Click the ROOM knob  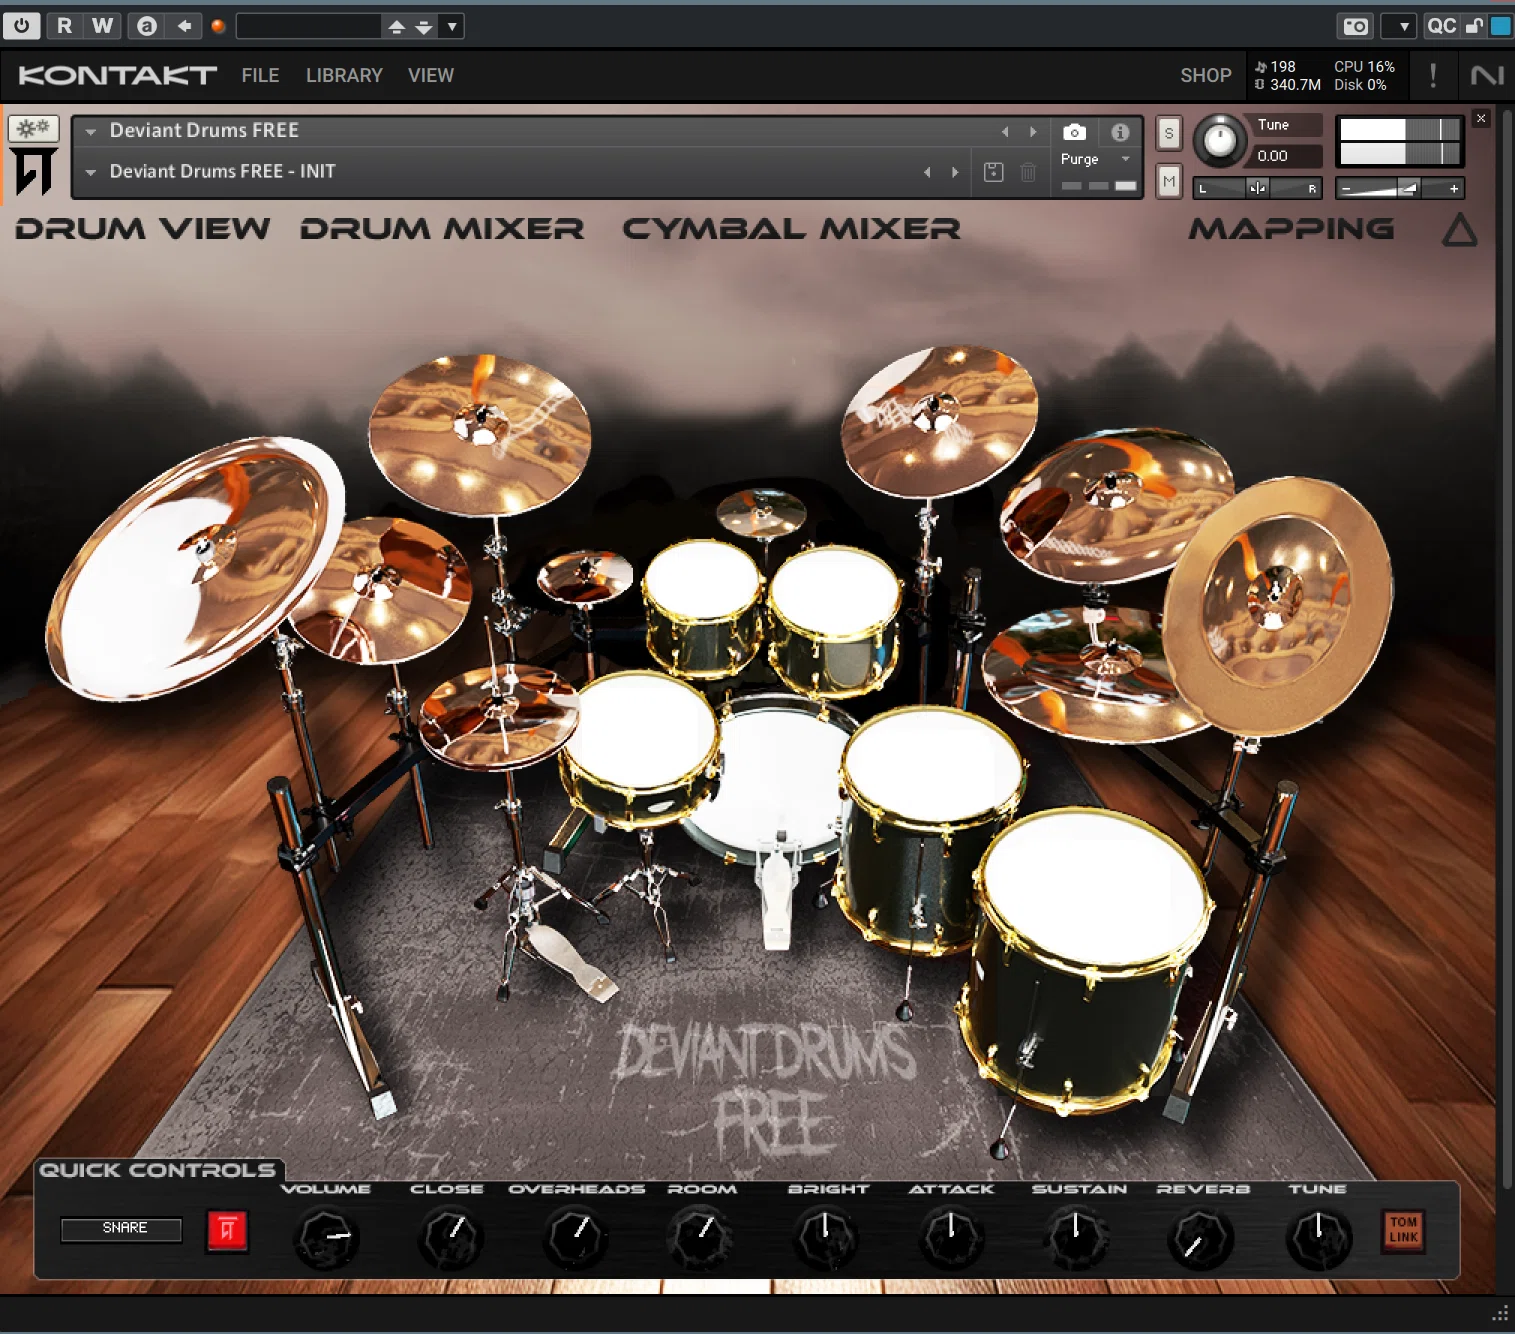pyautogui.click(x=701, y=1237)
